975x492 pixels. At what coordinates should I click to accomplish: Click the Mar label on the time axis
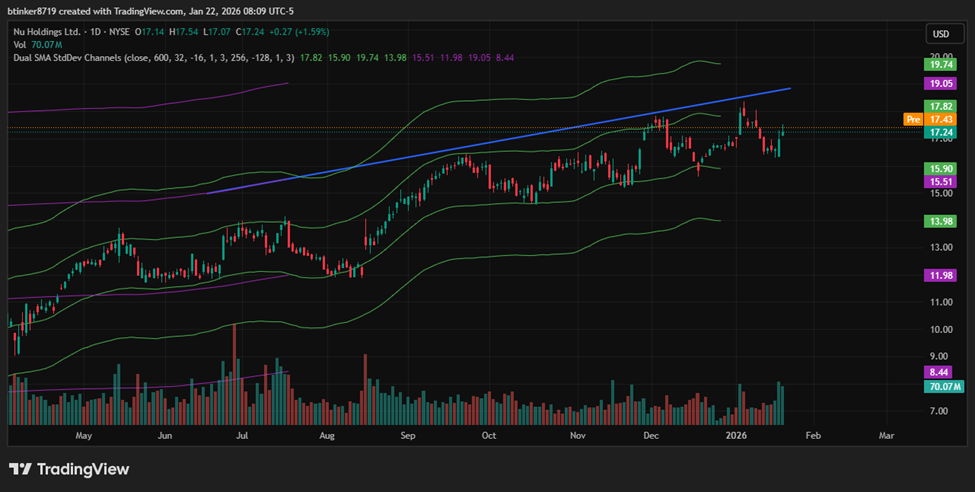click(x=886, y=436)
